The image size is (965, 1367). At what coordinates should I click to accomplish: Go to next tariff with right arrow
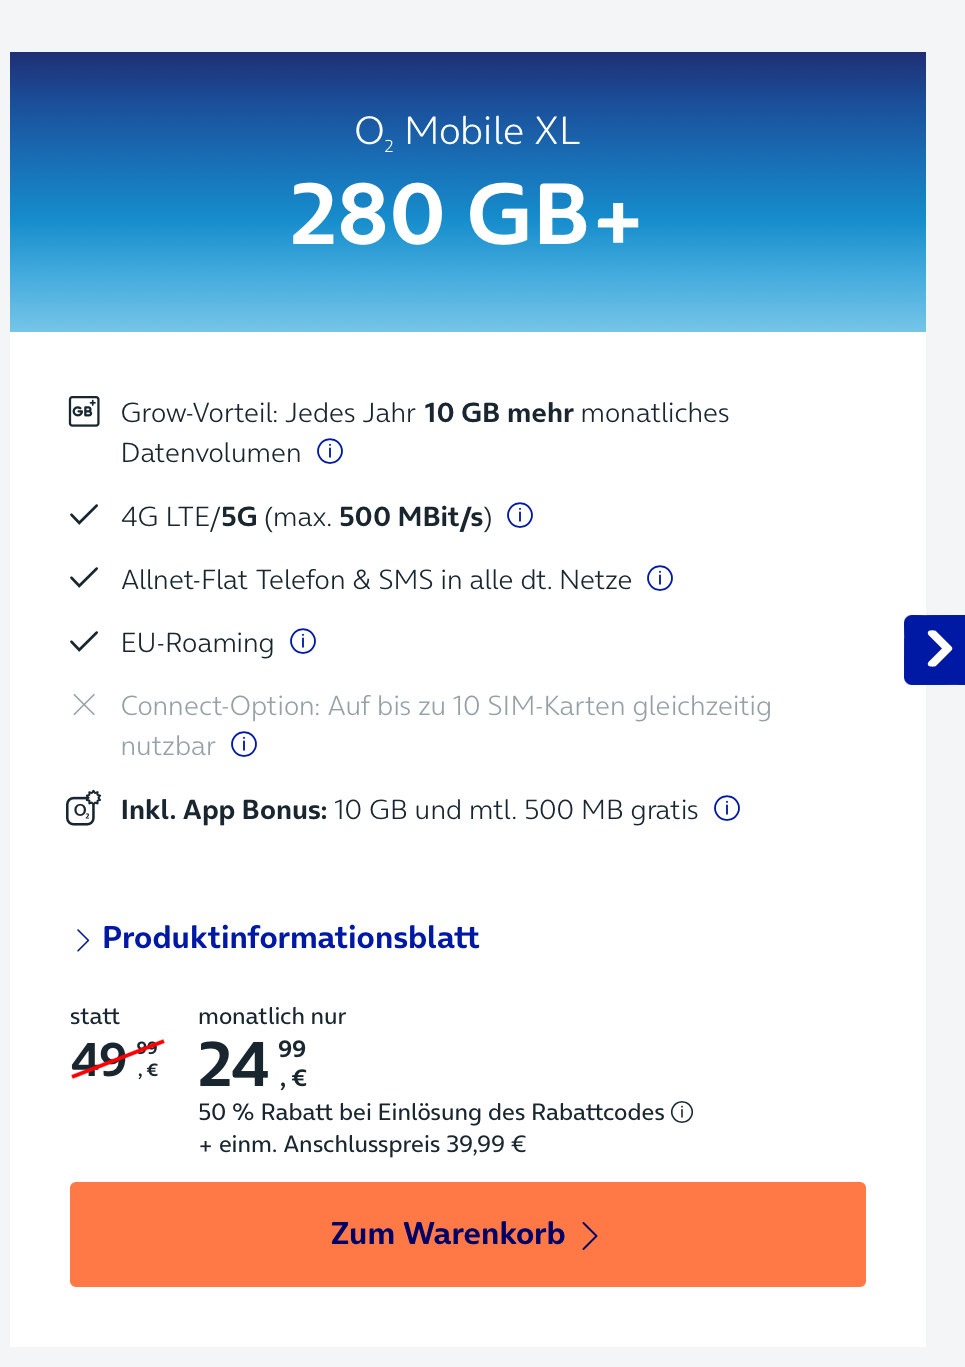point(935,649)
